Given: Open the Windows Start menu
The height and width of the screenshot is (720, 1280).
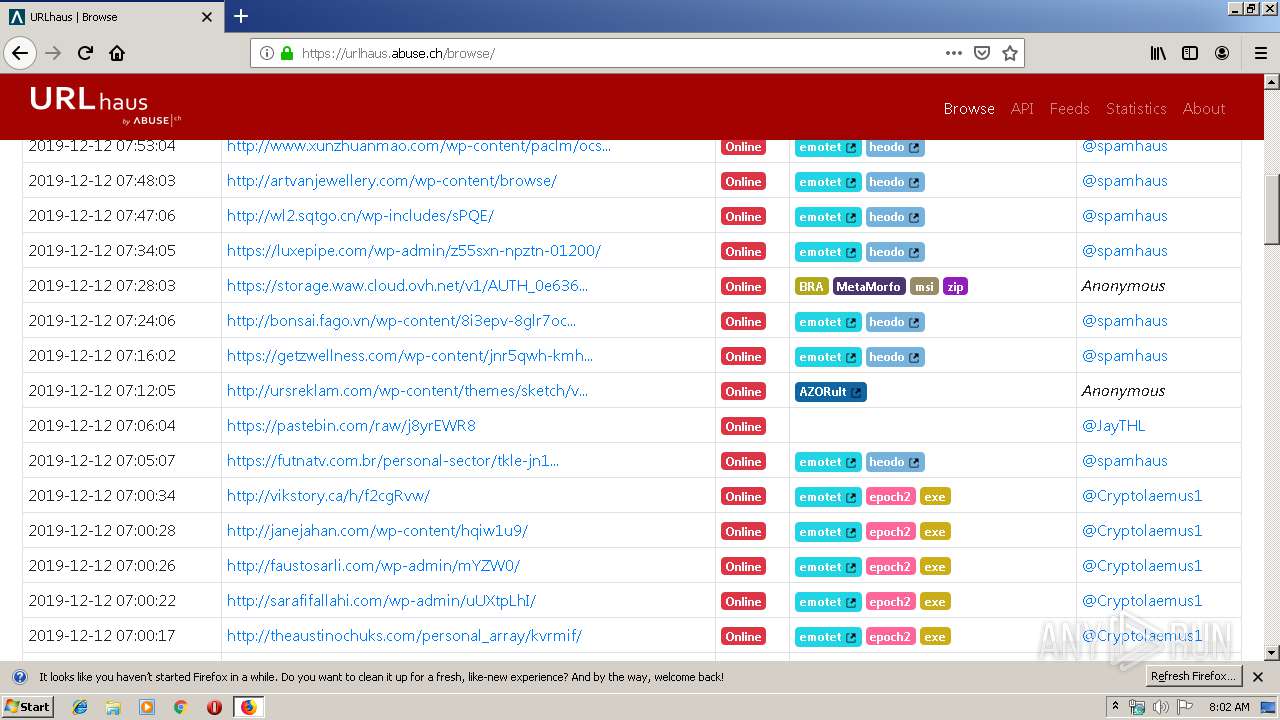Looking at the screenshot, I should coord(28,707).
